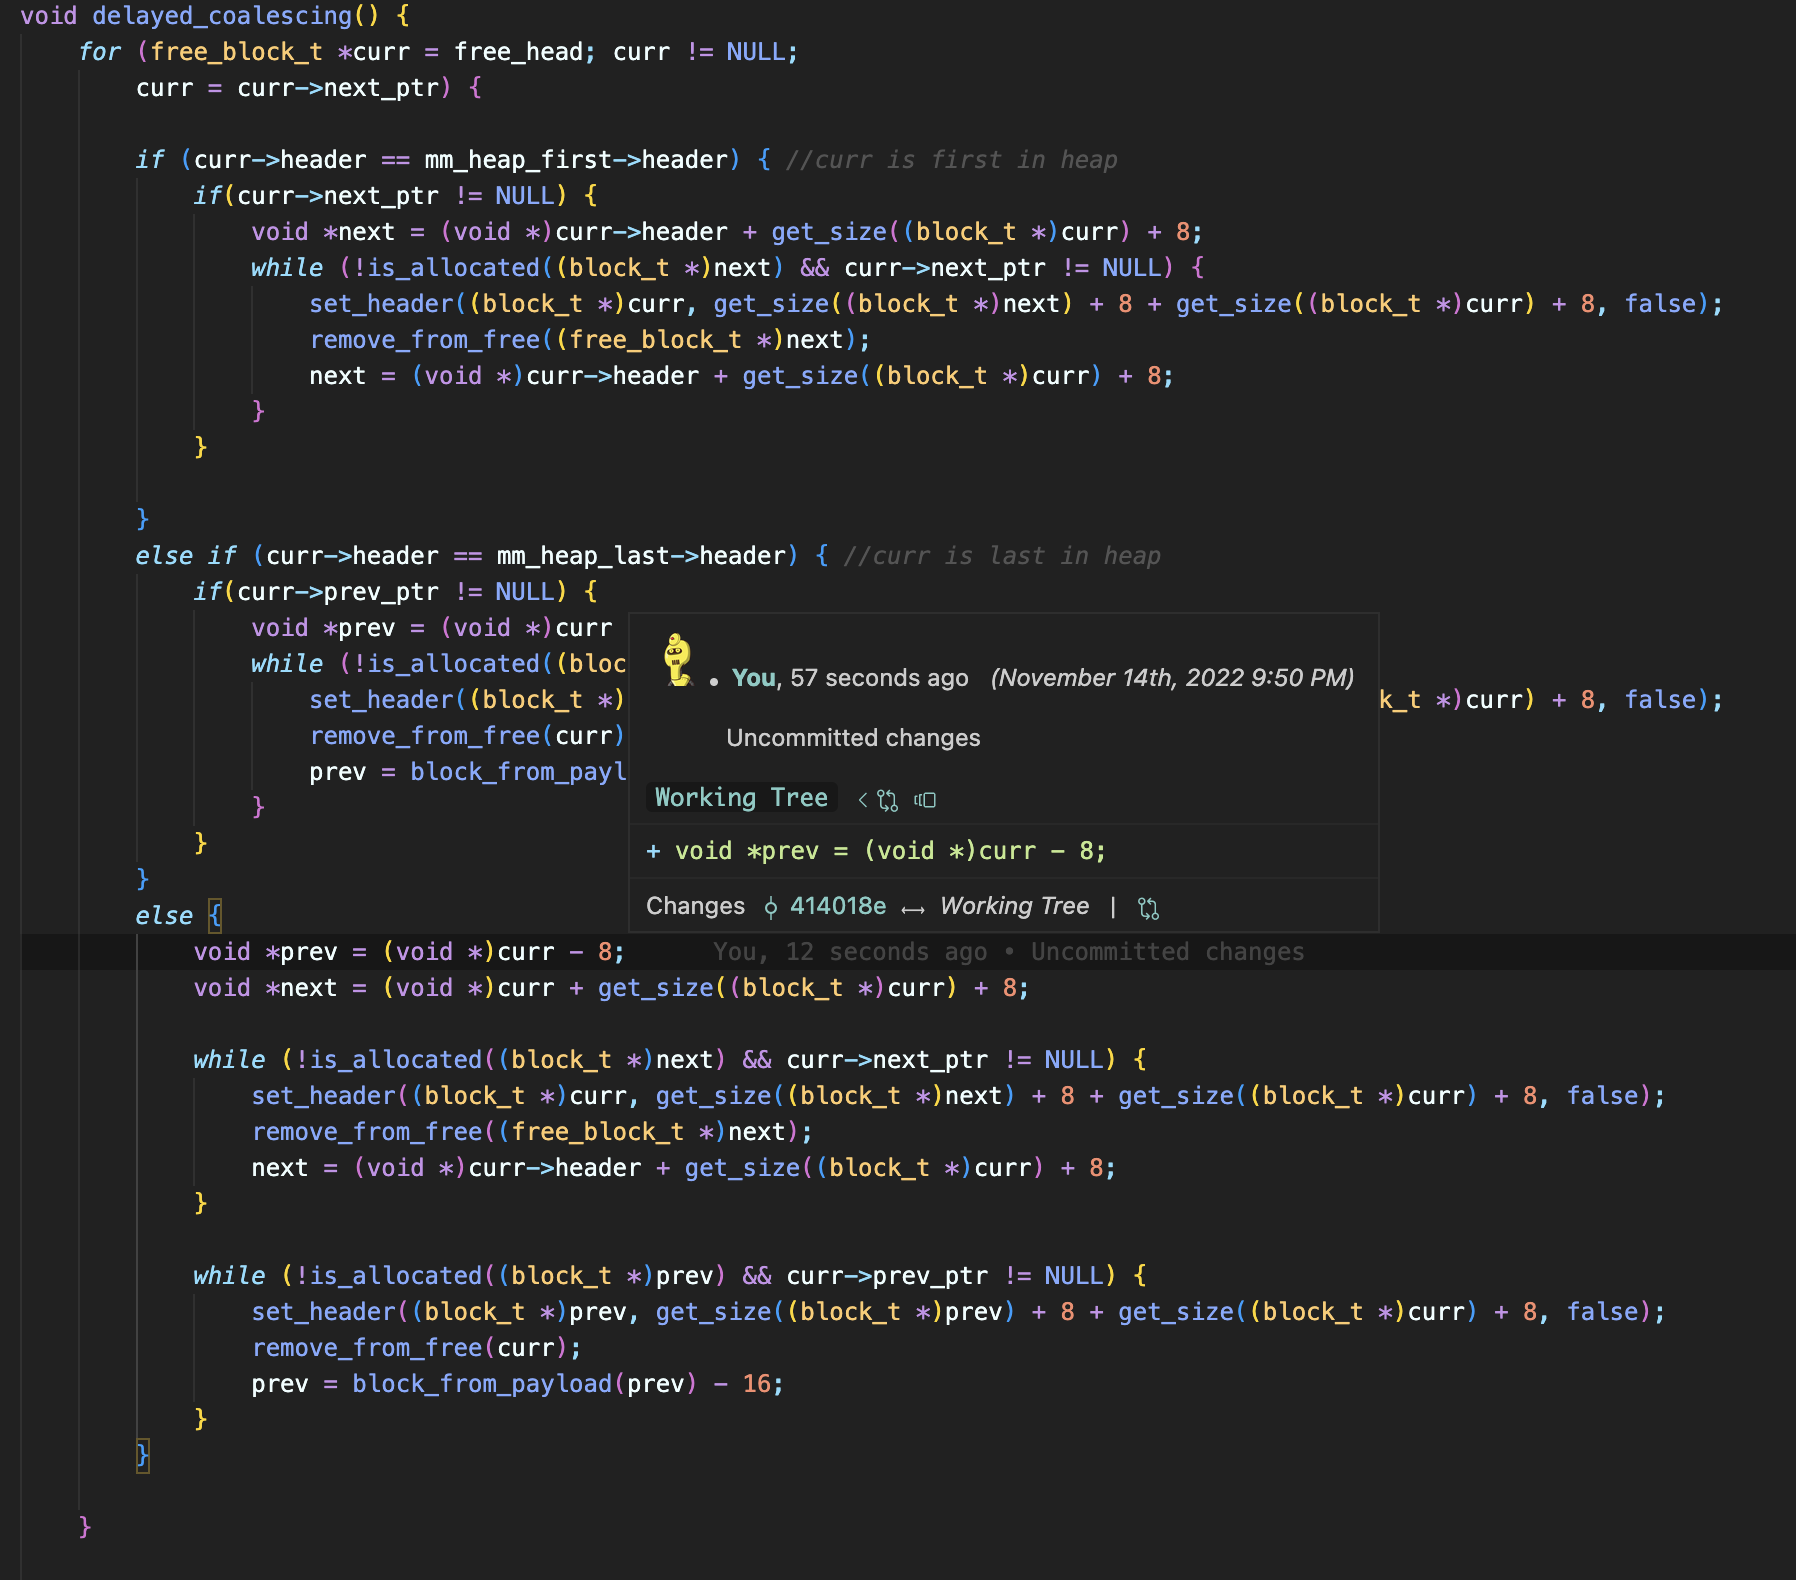Click the commit icon before 414018e

pos(771,907)
